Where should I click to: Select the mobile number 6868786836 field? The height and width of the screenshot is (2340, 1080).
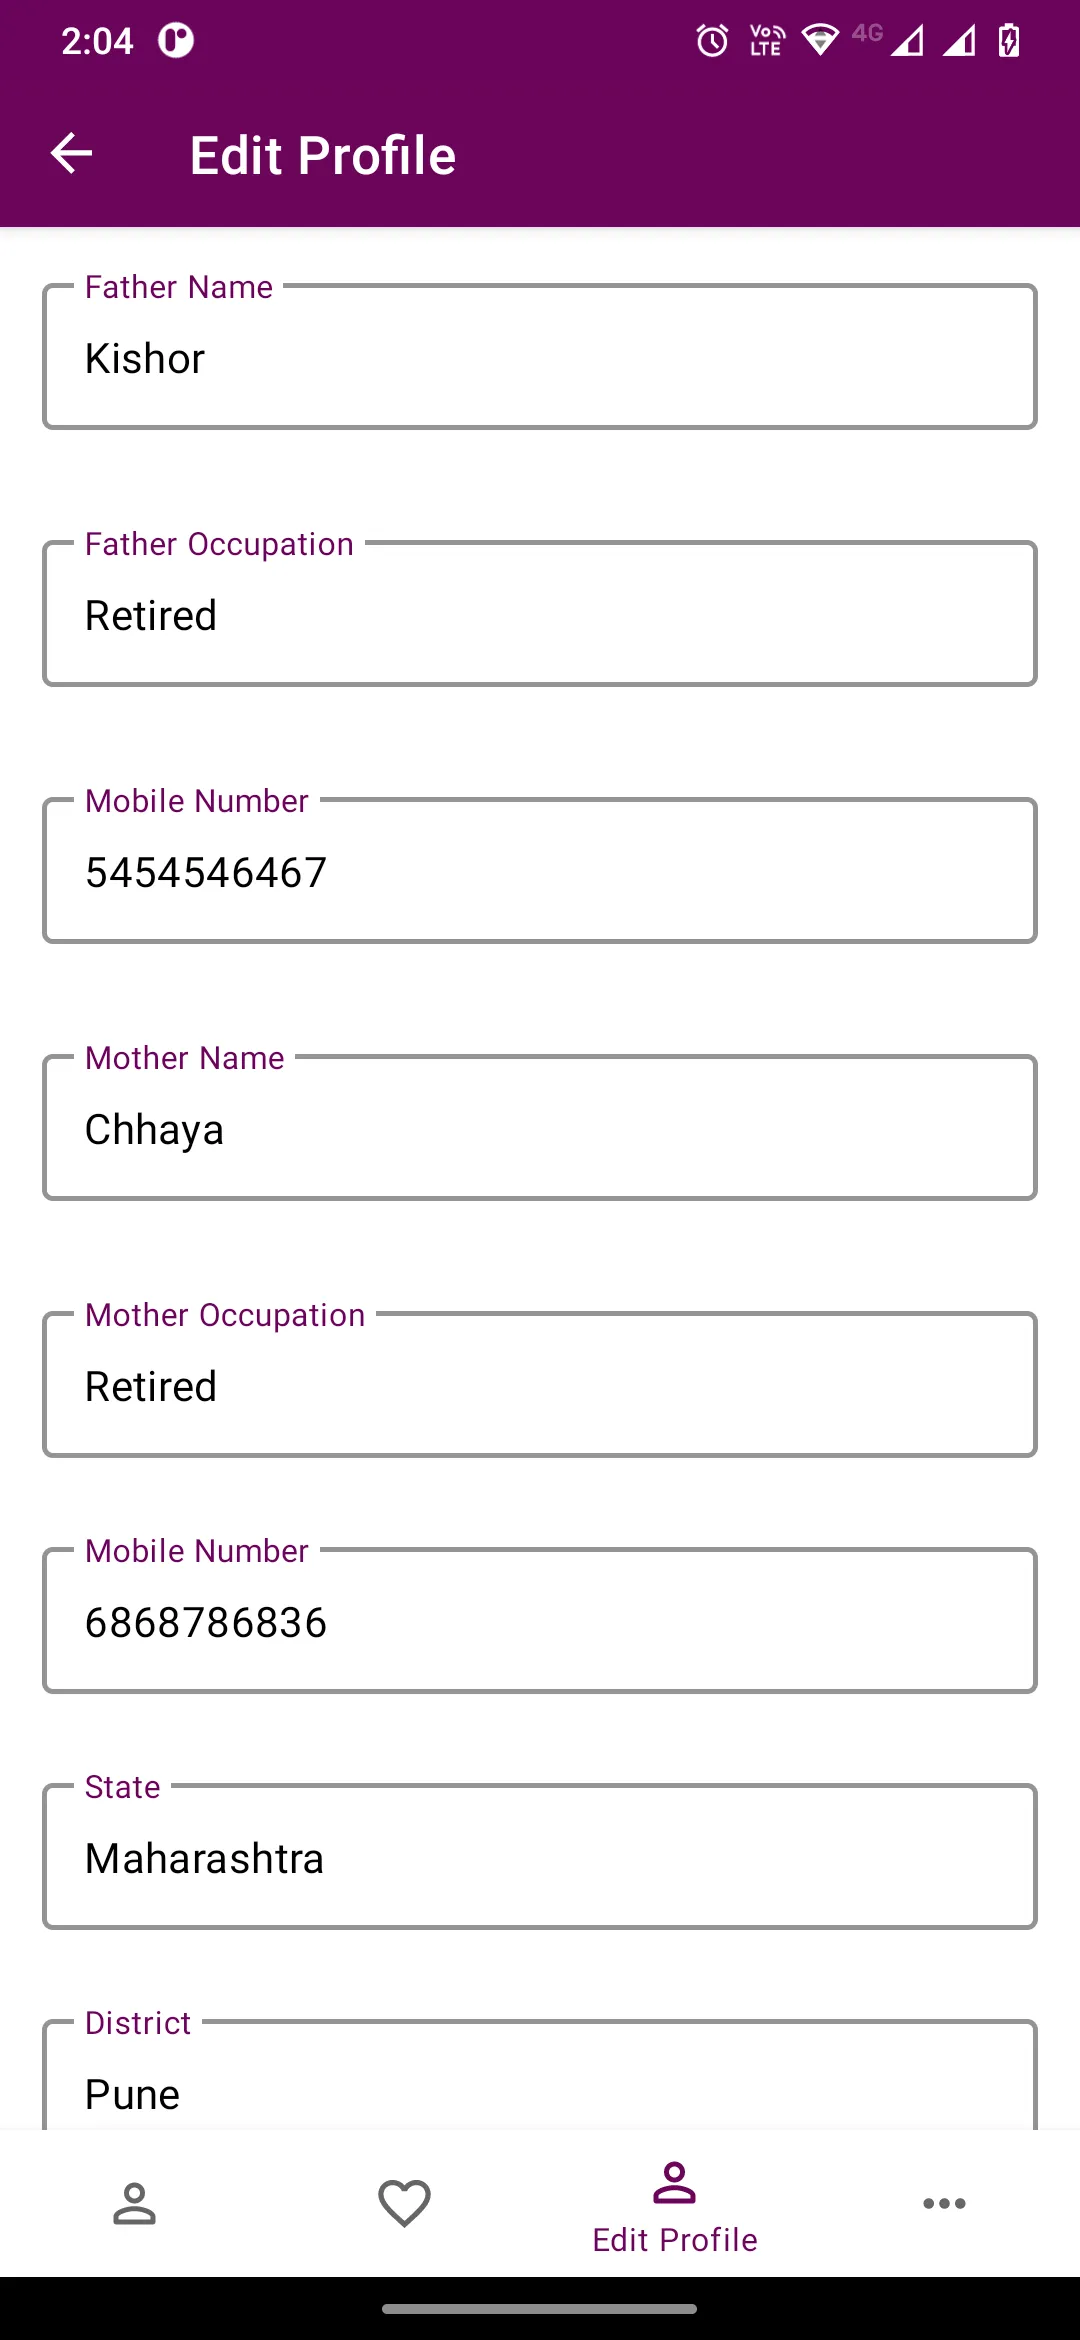[x=540, y=1621]
